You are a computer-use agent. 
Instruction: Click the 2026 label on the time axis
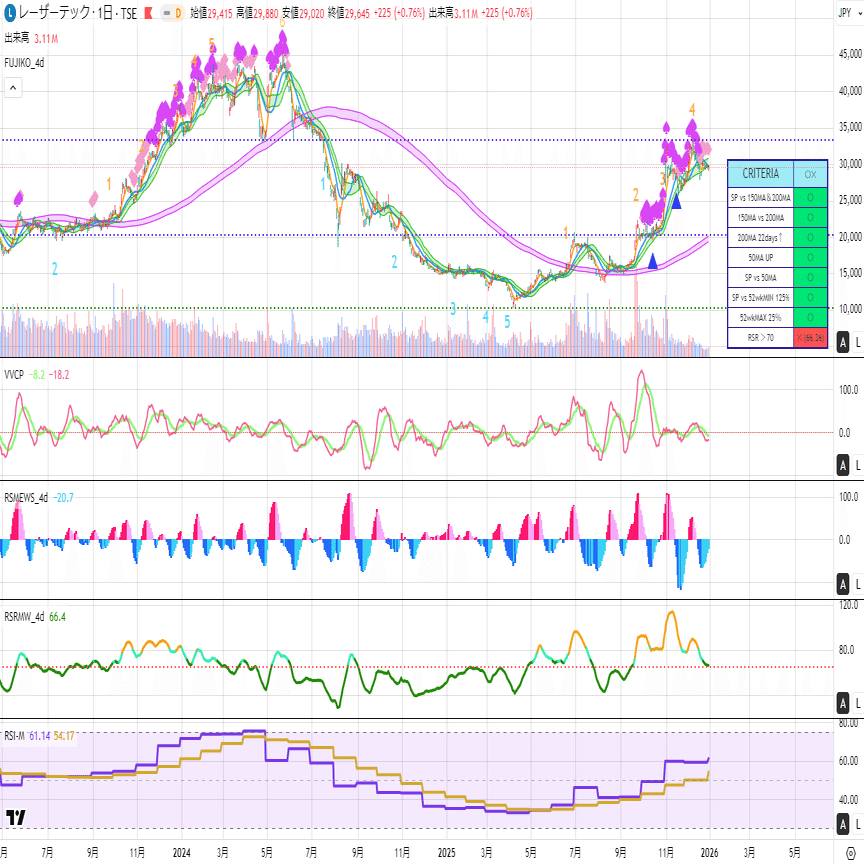pyautogui.click(x=709, y=852)
